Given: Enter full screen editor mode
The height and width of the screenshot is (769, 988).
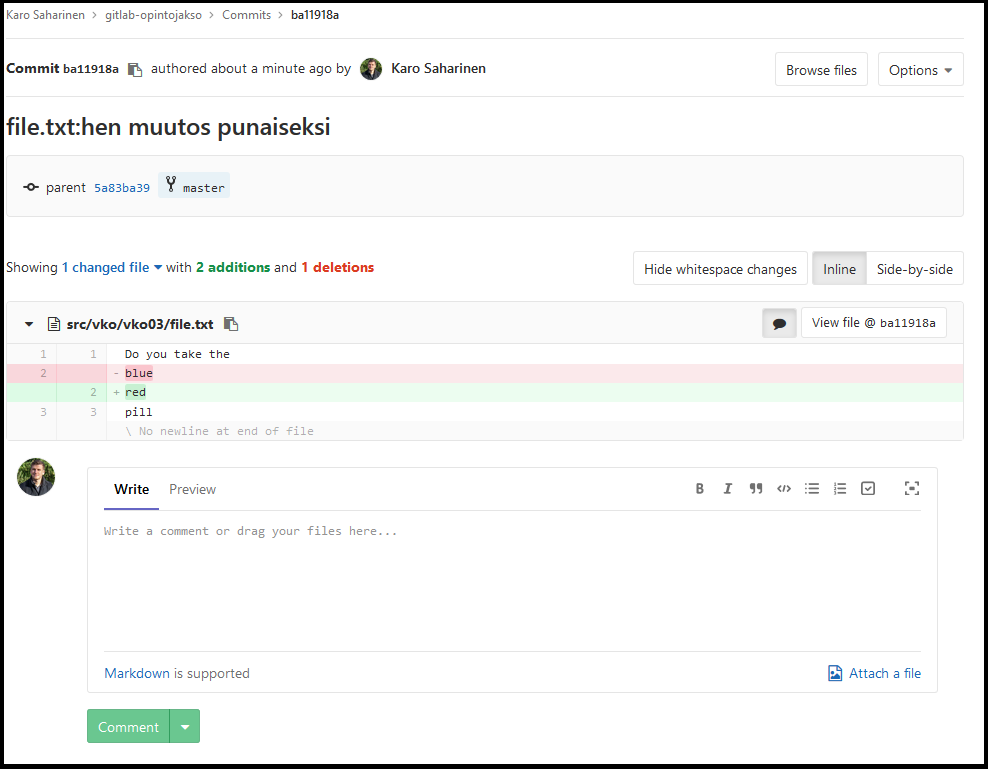Looking at the screenshot, I should coord(911,489).
